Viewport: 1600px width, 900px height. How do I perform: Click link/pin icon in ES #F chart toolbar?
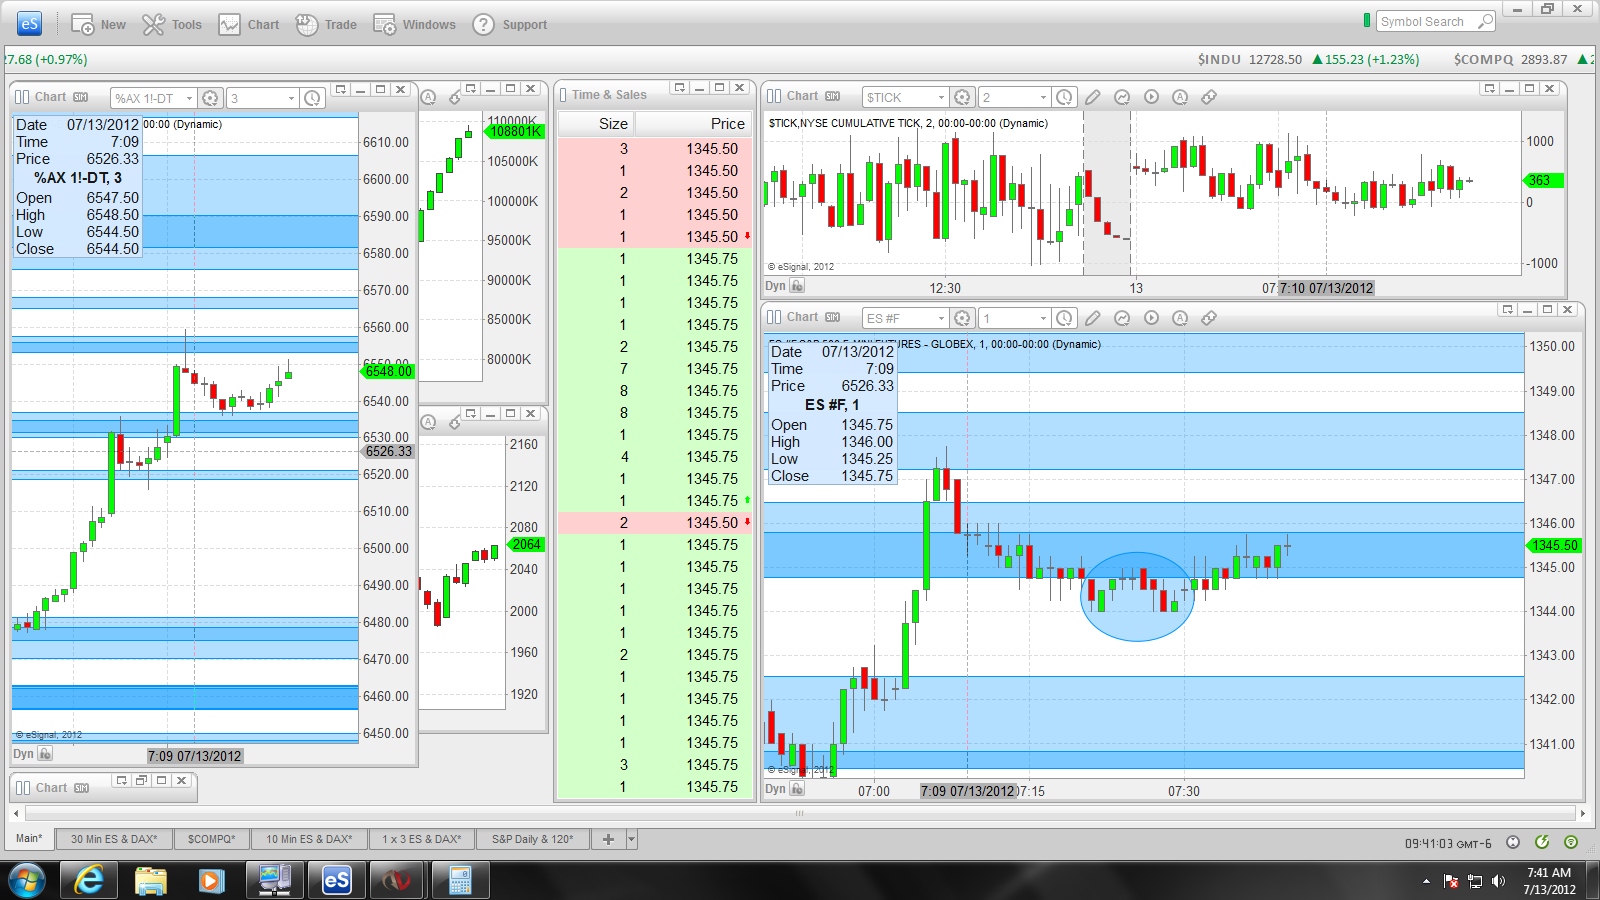[x=1209, y=318]
